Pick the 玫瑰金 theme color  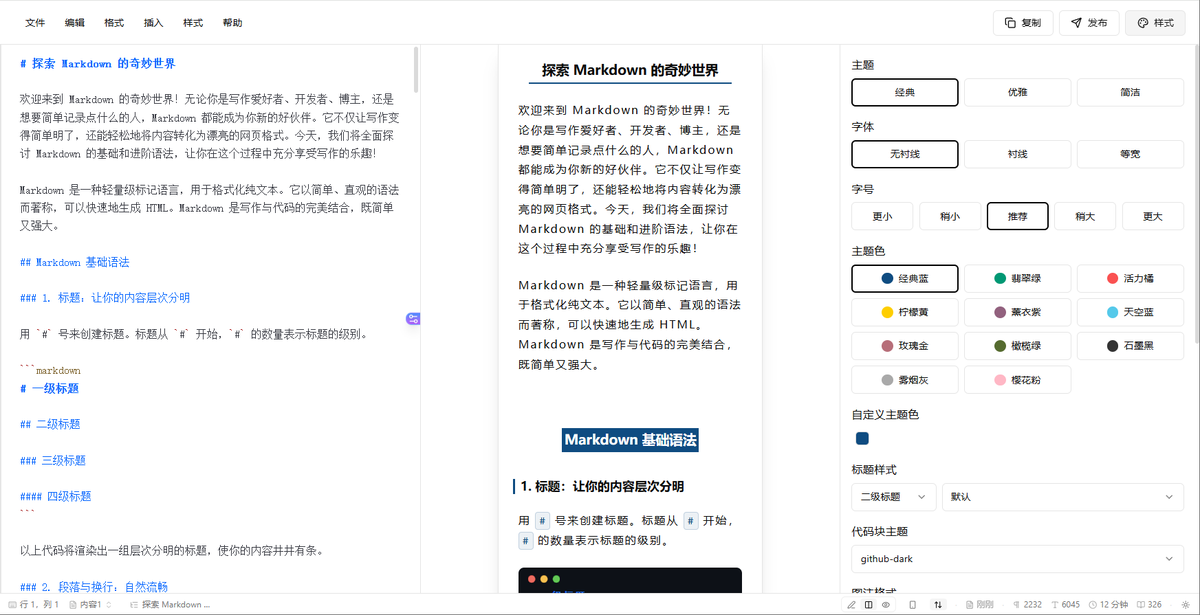click(x=905, y=346)
